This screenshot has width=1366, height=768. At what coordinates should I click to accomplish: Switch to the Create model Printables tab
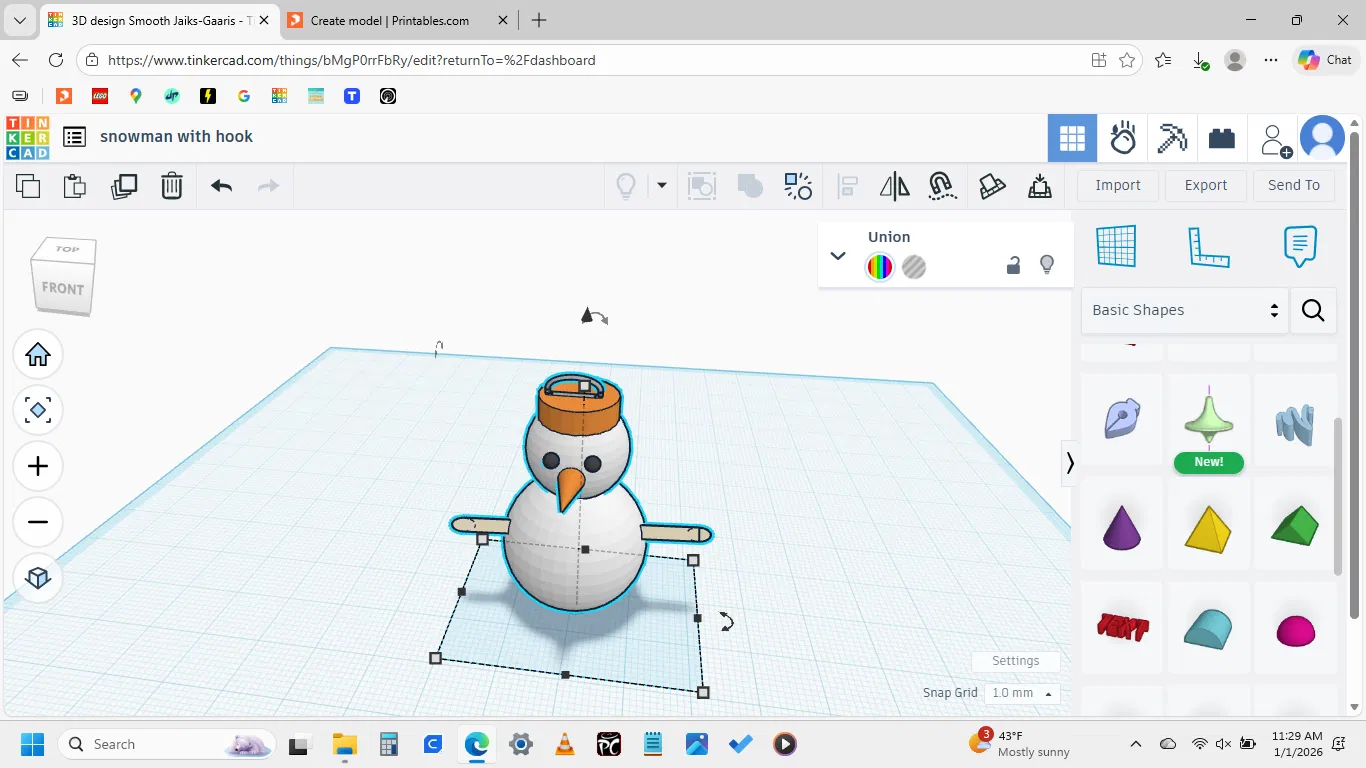pyautogui.click(x=392, y=20)
